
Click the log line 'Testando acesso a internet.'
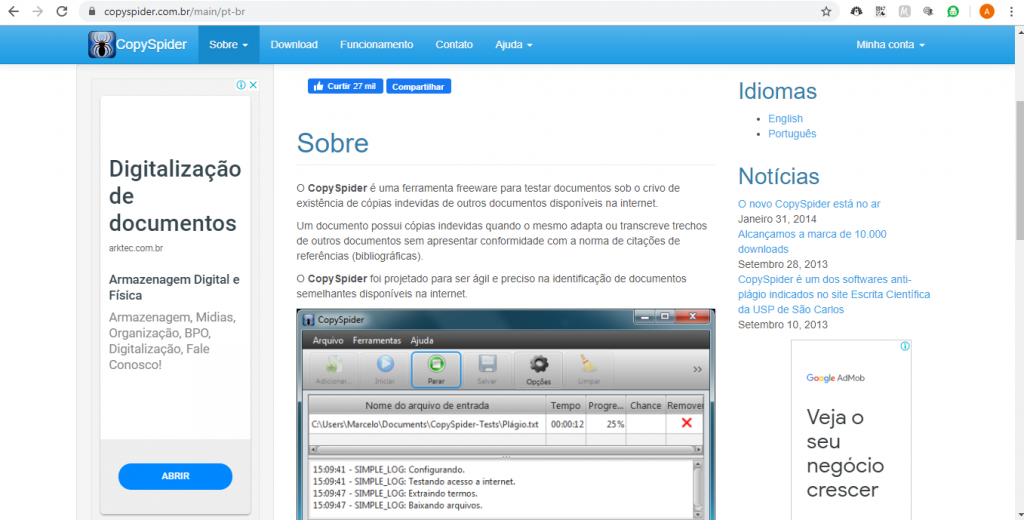pyautogui.click(x=413, y=481)
